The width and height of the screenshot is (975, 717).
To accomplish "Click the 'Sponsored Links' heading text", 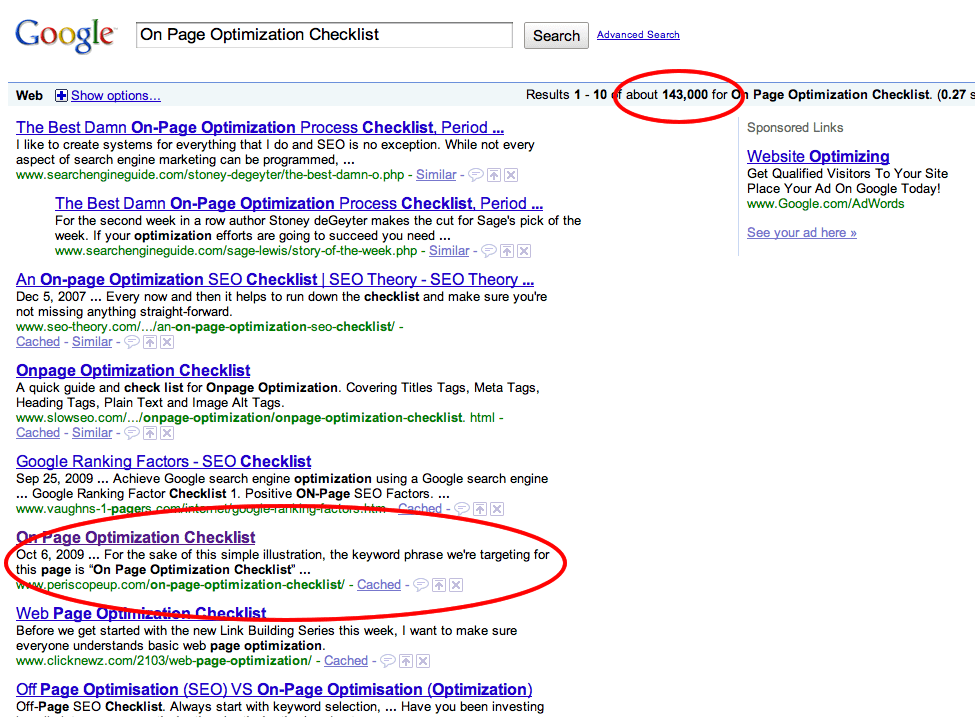I will pos(795,127).
